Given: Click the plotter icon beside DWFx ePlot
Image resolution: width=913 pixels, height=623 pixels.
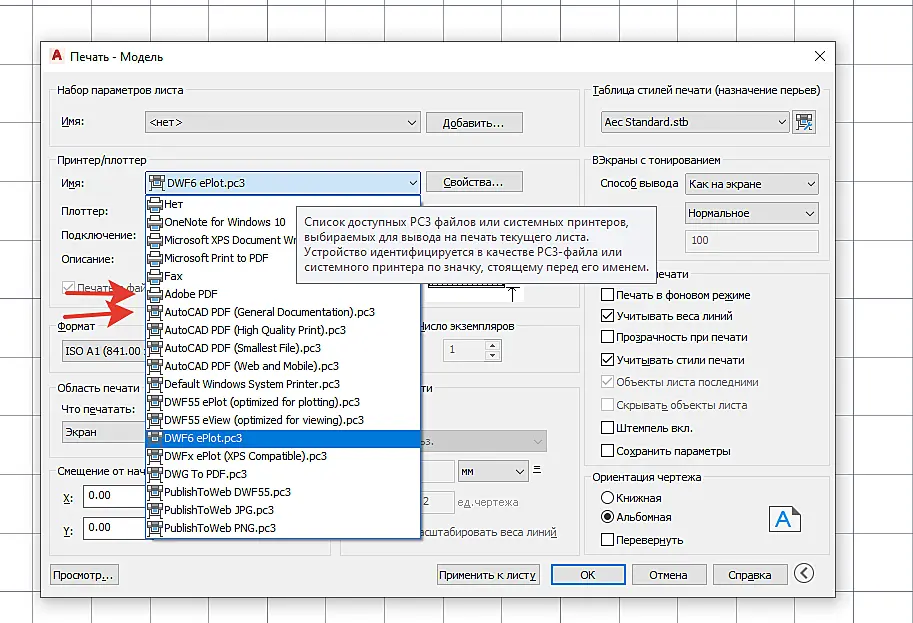Looking at the screenshot, I should point(154,456).
